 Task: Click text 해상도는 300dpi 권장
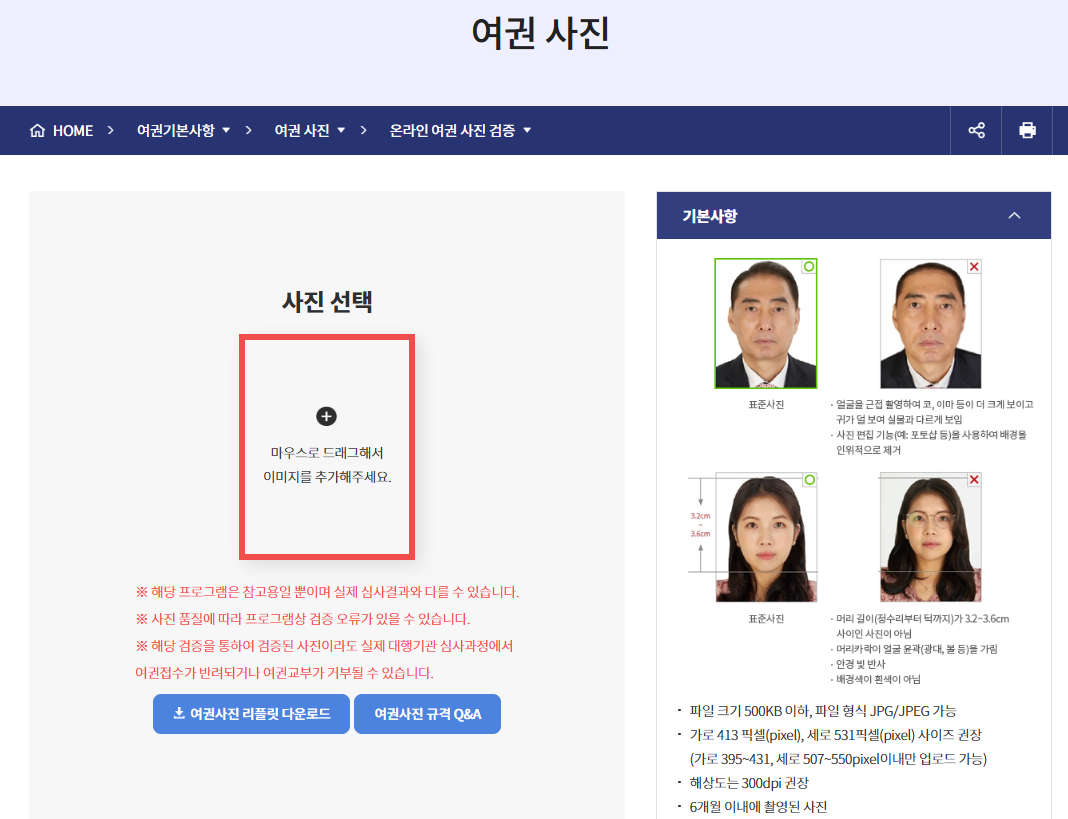click(749, 783)
